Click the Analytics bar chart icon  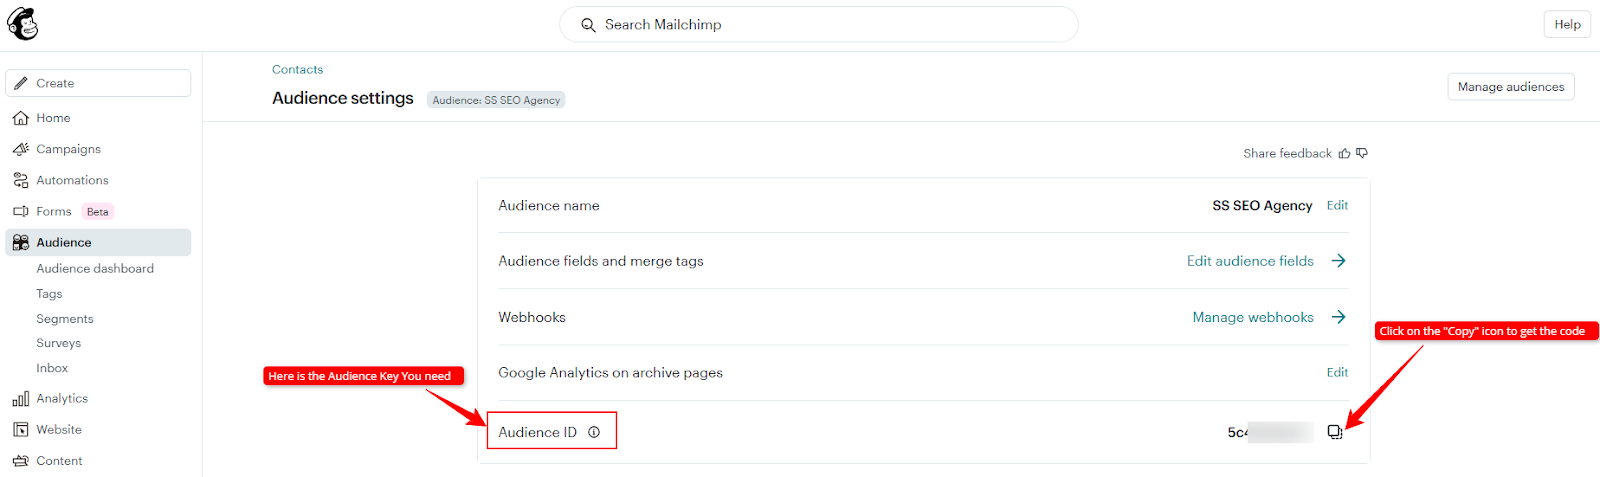tap(21, 398)
